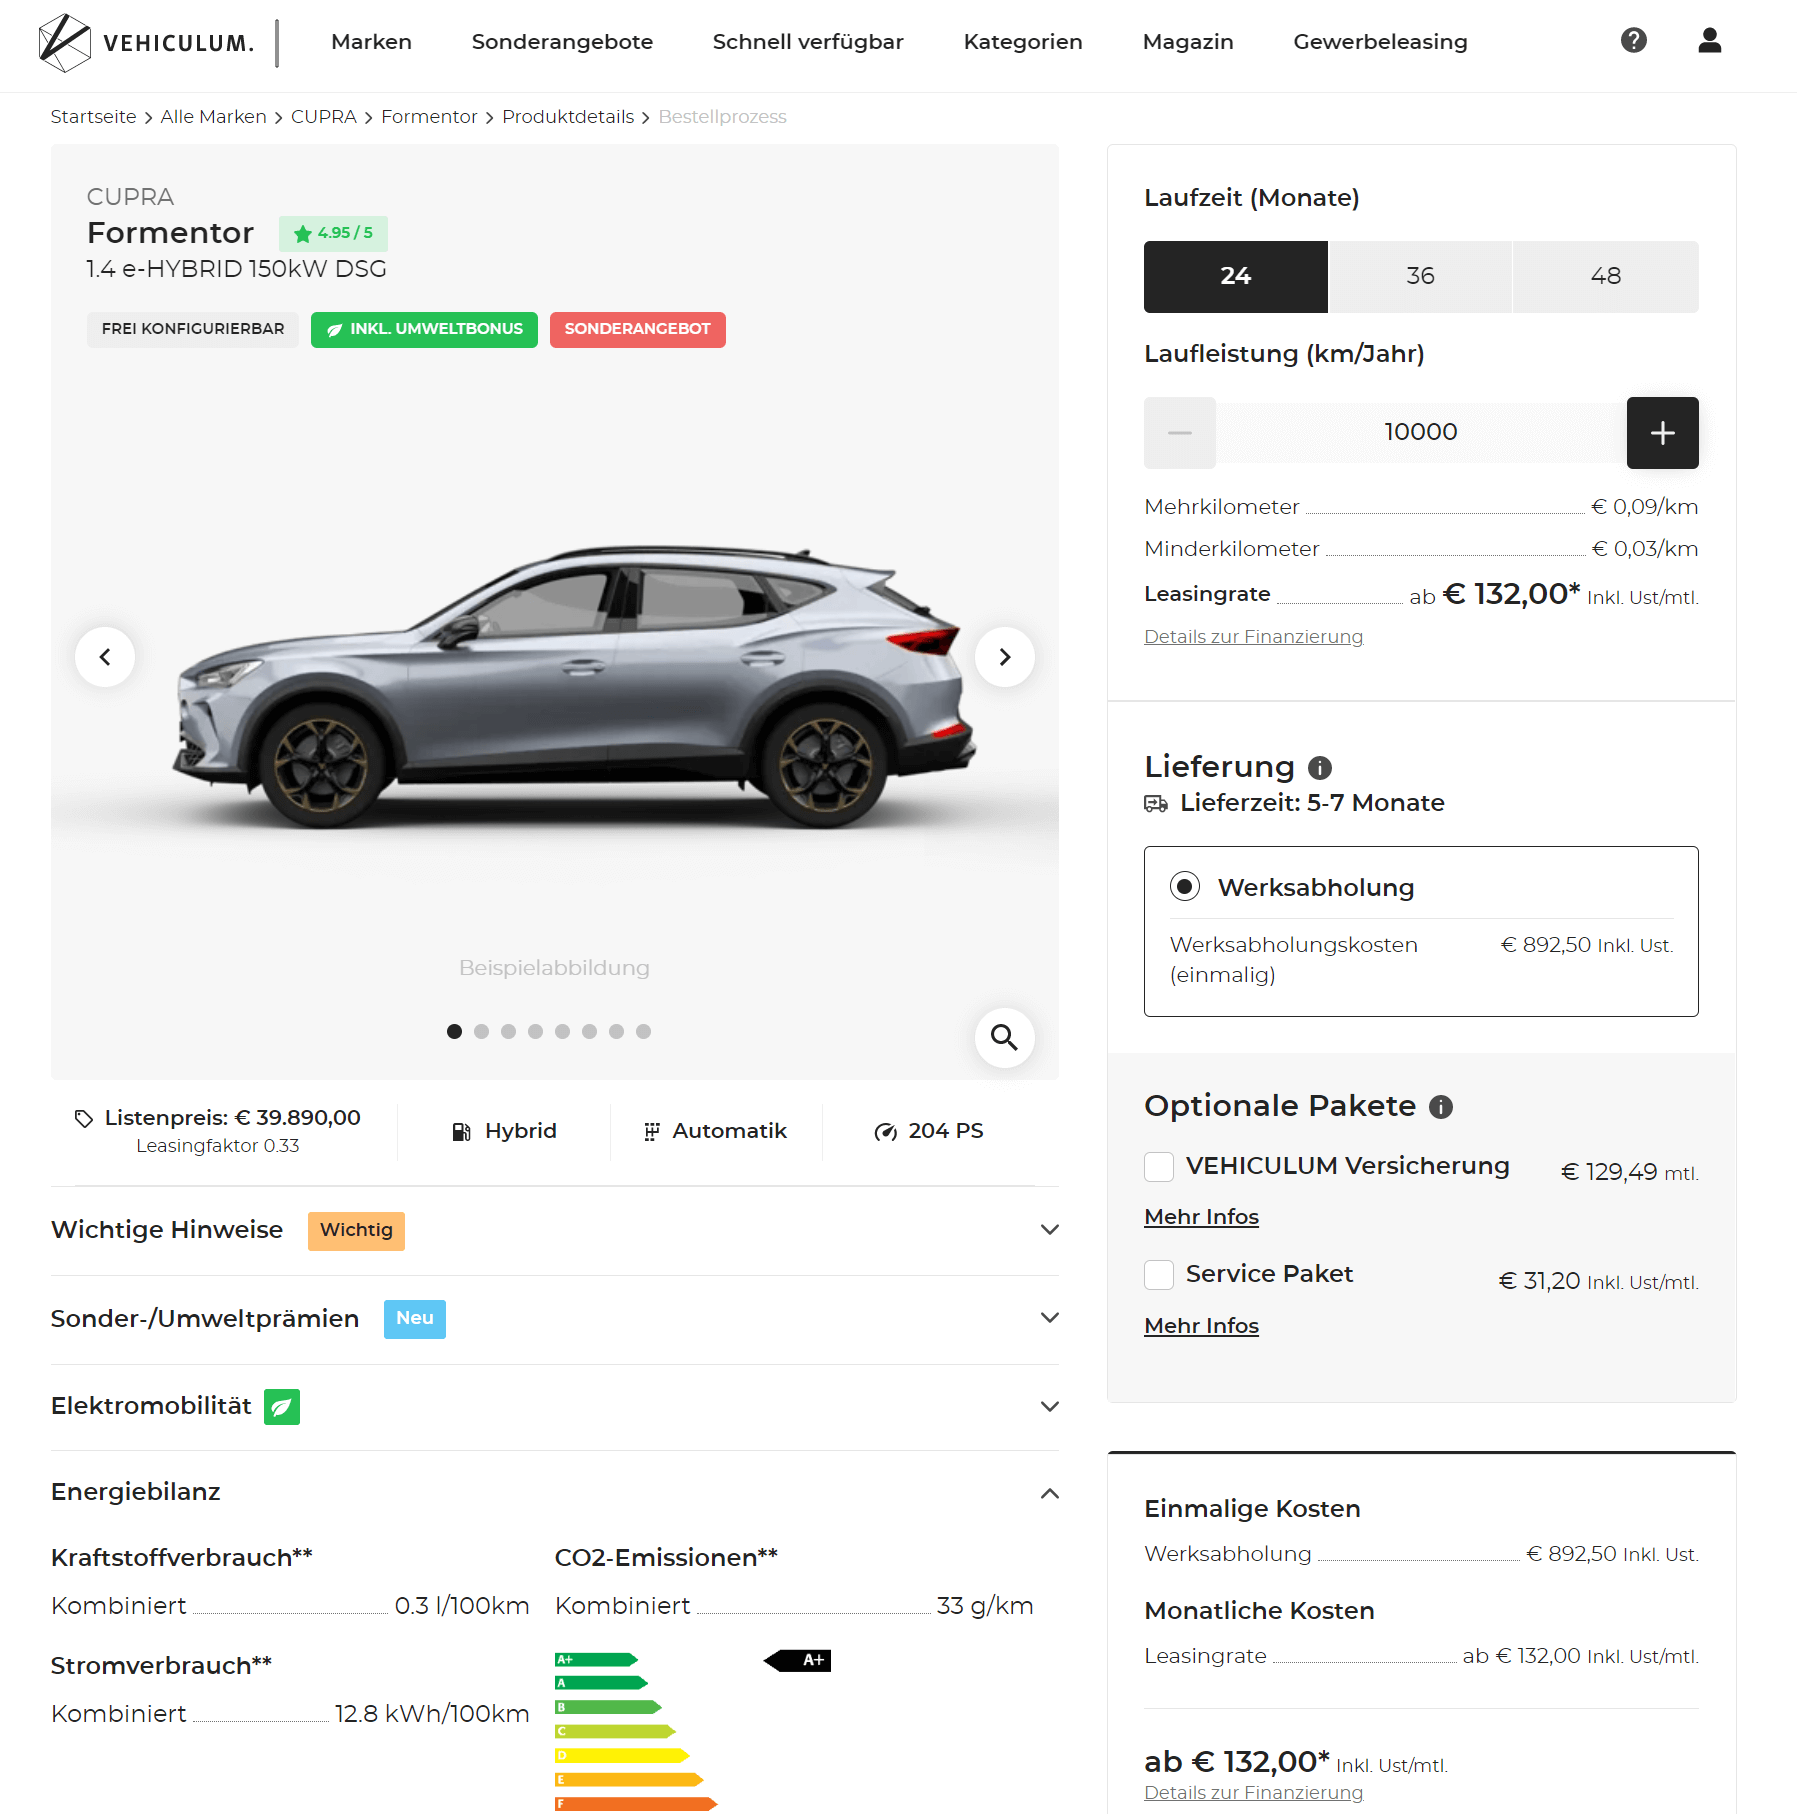Click the VEHICULUM logo
The width and height of the screenshot is (1797, 1814).
146,43
